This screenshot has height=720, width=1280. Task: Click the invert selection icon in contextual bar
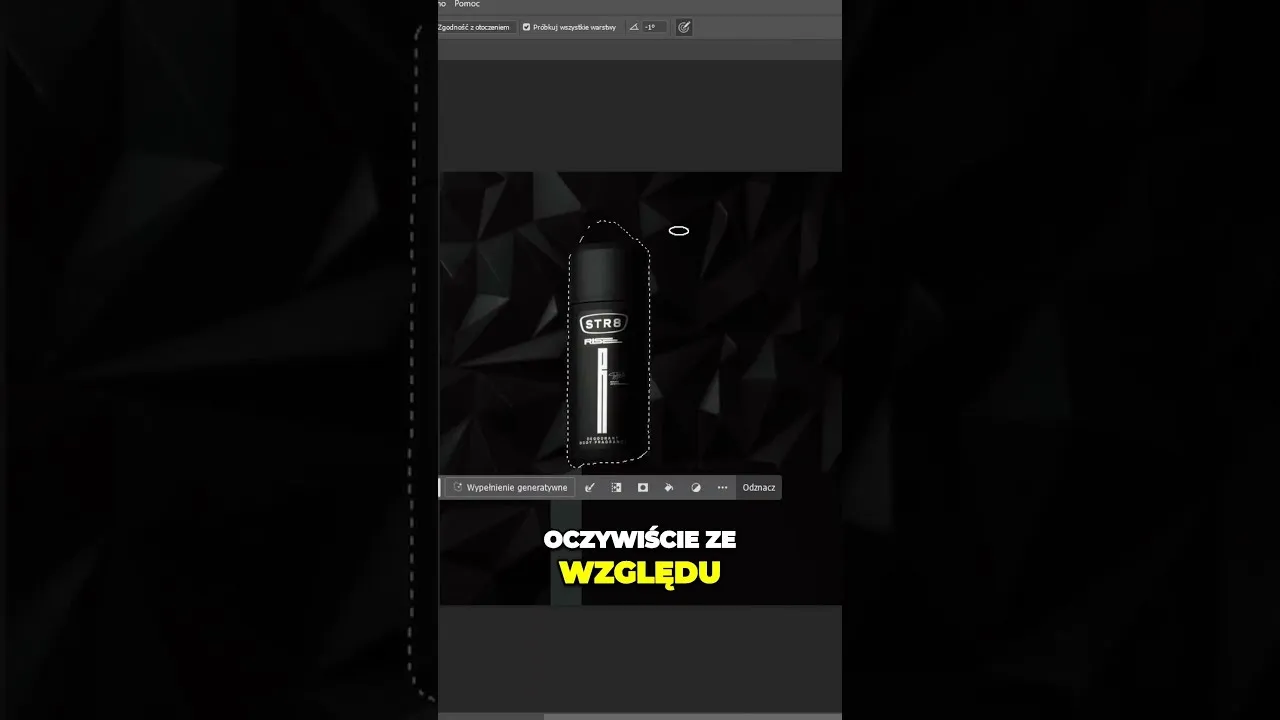[x=616, y=488]
